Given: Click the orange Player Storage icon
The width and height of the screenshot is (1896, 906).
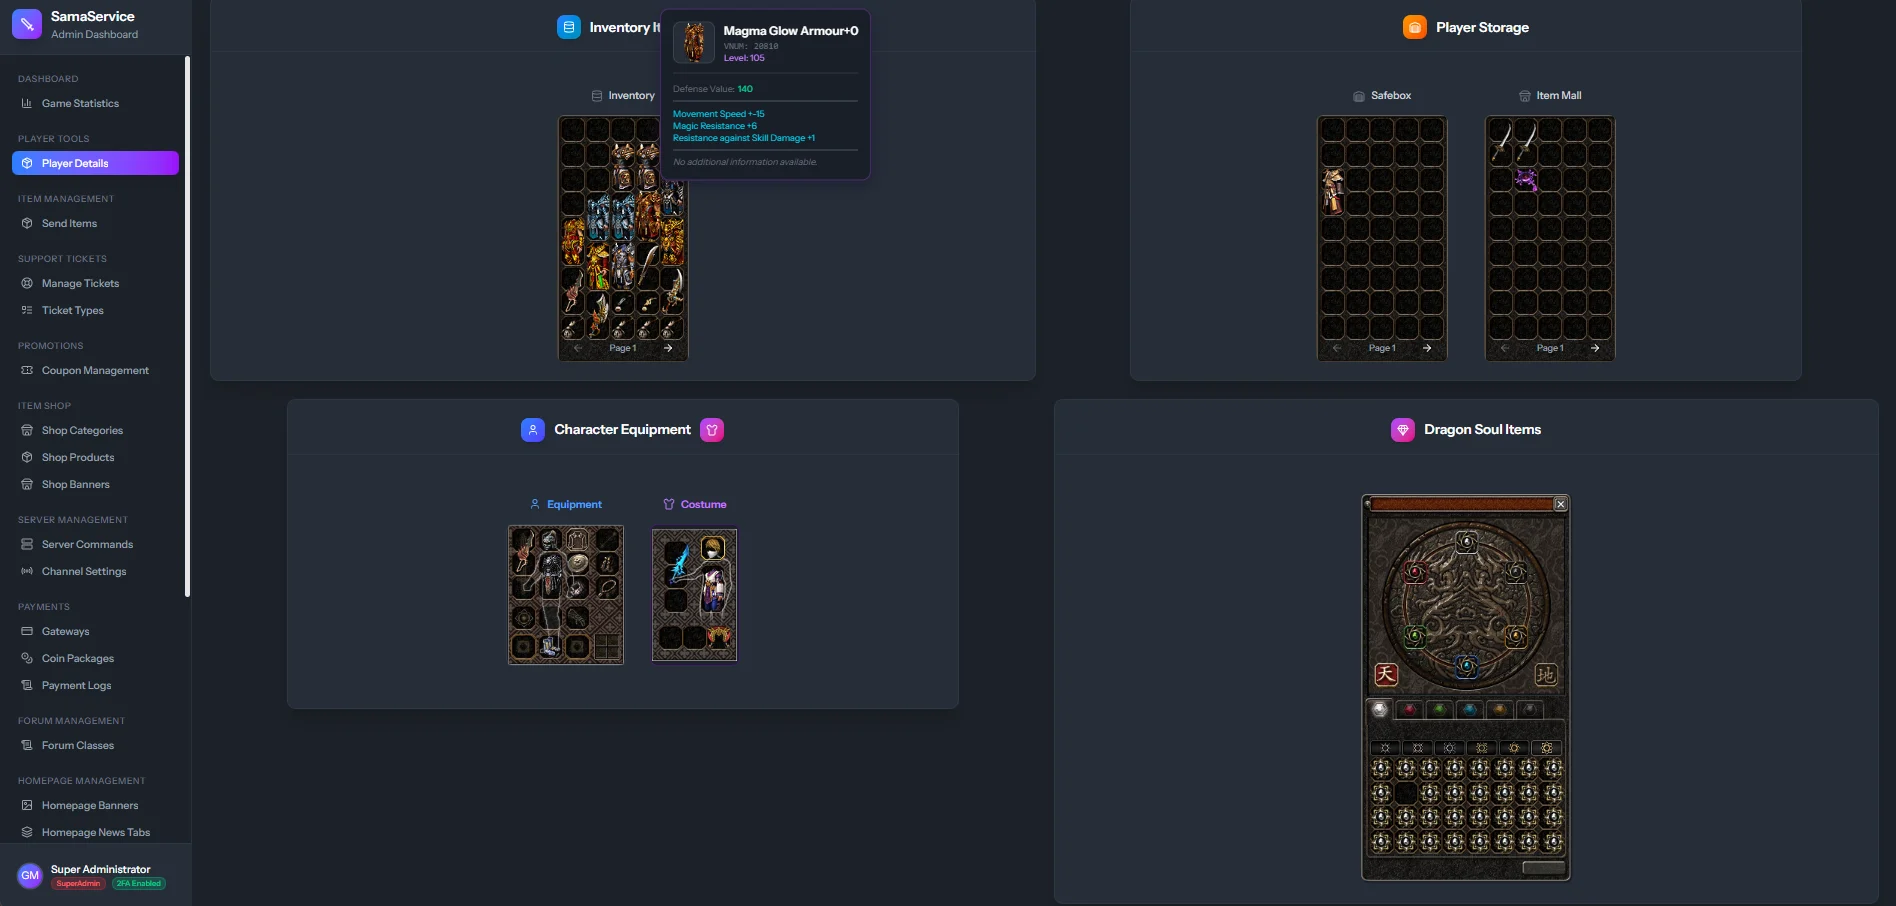Looking at the screenshot, I should pyautogui.click(x=1415, y=27).
